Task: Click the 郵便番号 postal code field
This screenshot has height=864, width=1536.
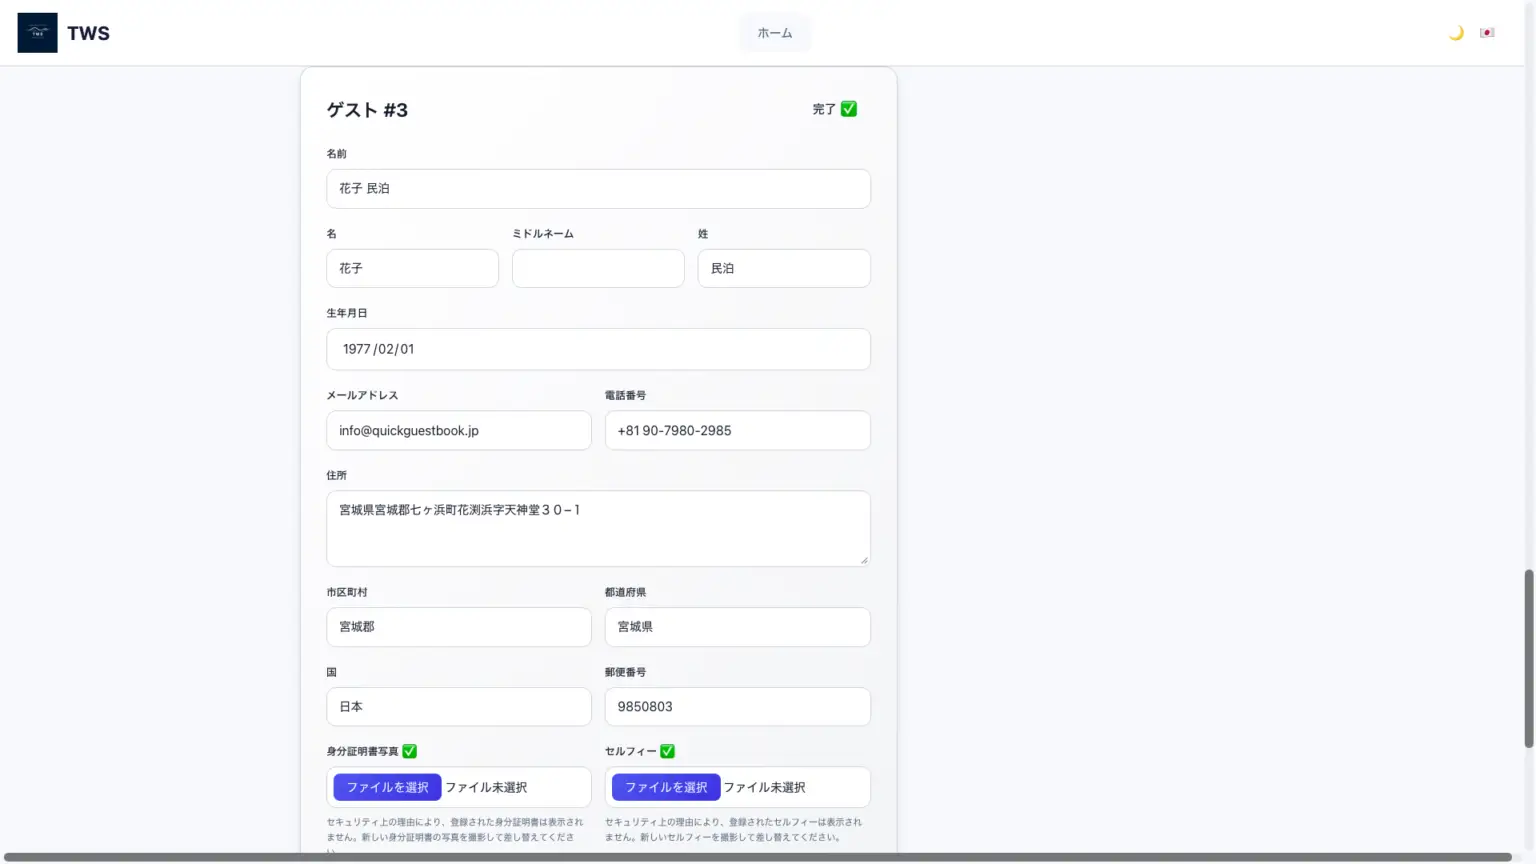Action: coord(737,707)
